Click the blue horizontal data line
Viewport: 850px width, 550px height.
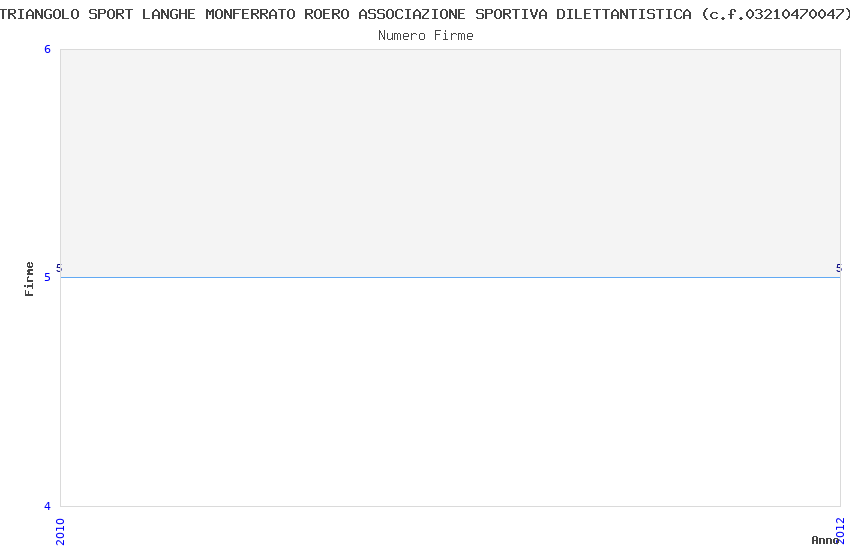click(450, 277)
